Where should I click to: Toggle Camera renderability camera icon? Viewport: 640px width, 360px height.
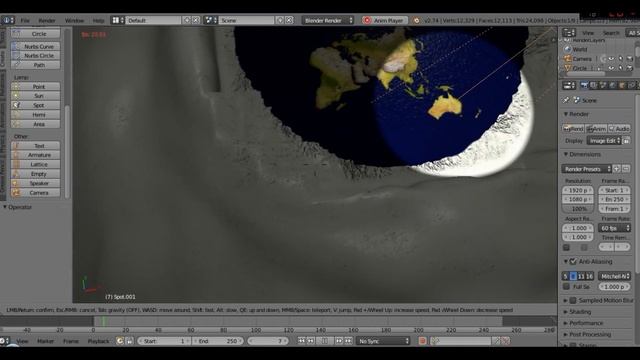[x=630, y=59]
